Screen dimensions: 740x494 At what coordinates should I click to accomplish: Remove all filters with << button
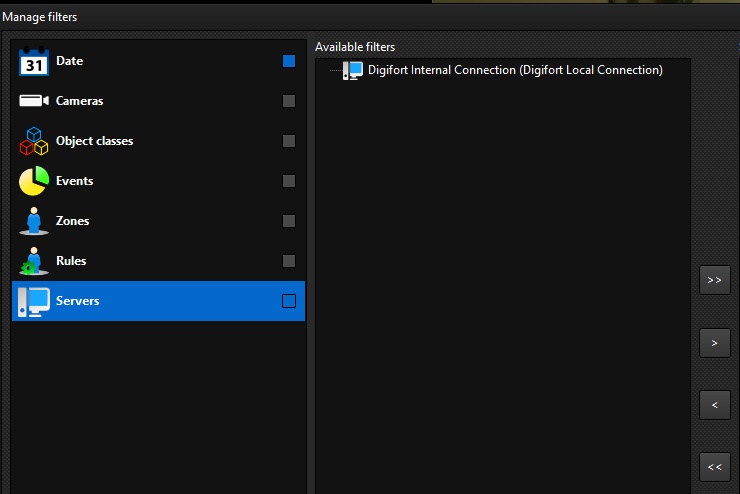[x=715, y=467]
